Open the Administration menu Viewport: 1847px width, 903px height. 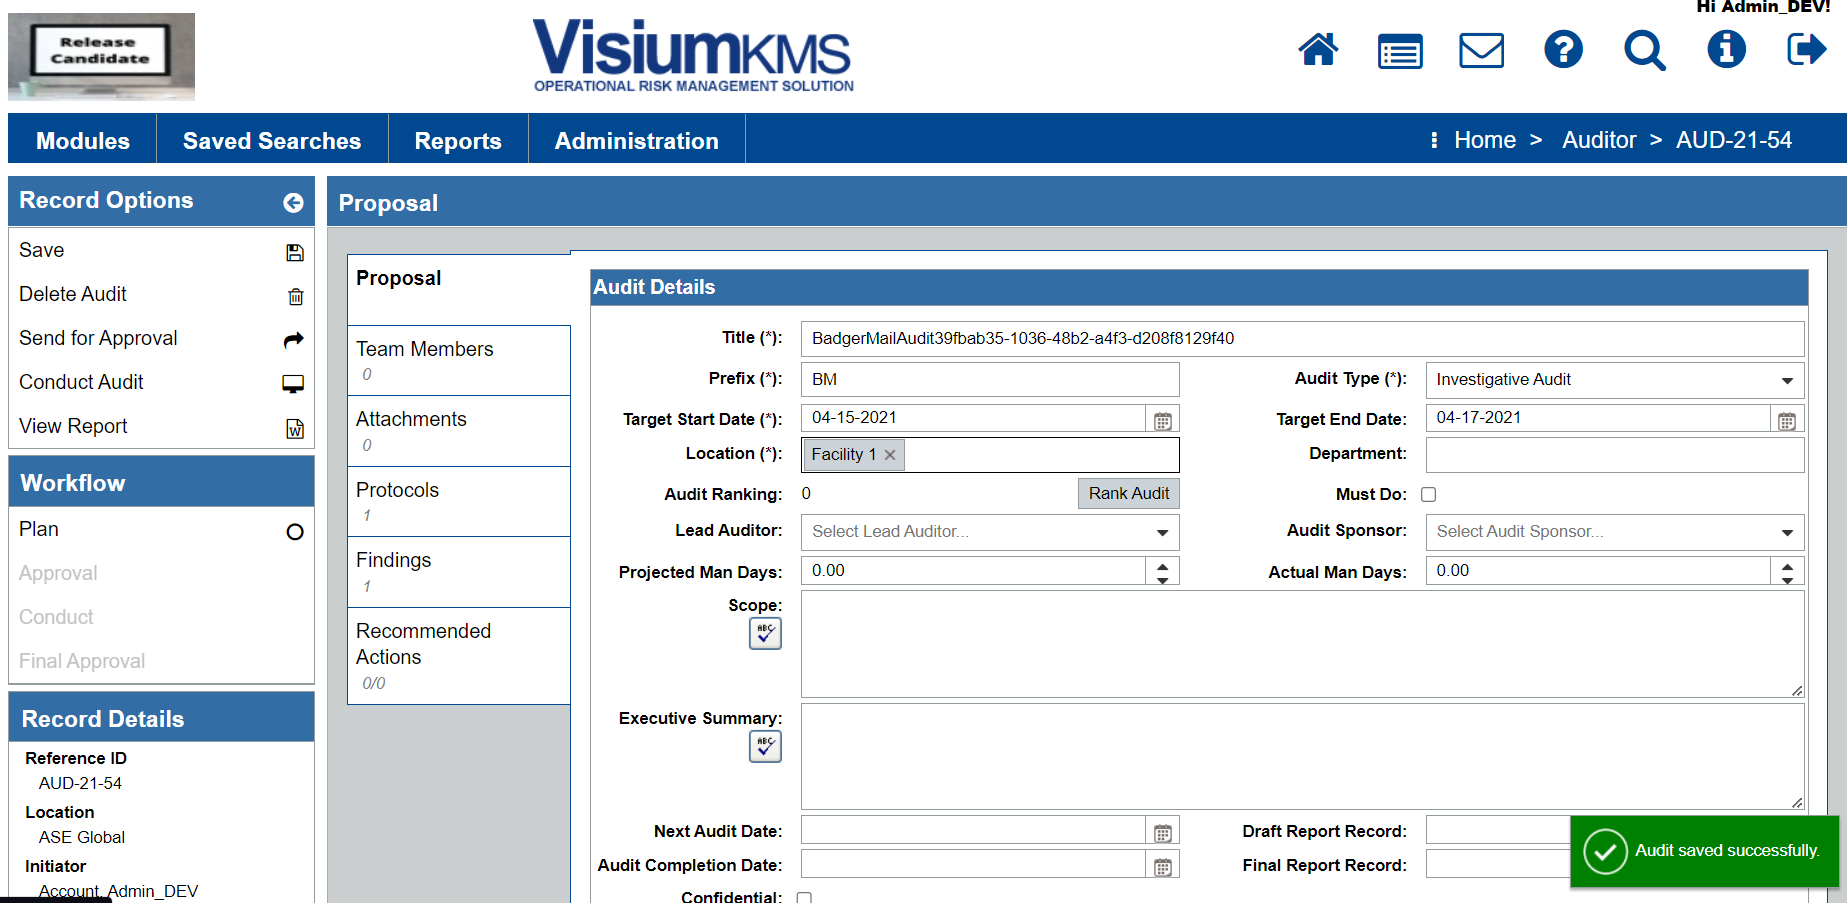tap(637, 141)
